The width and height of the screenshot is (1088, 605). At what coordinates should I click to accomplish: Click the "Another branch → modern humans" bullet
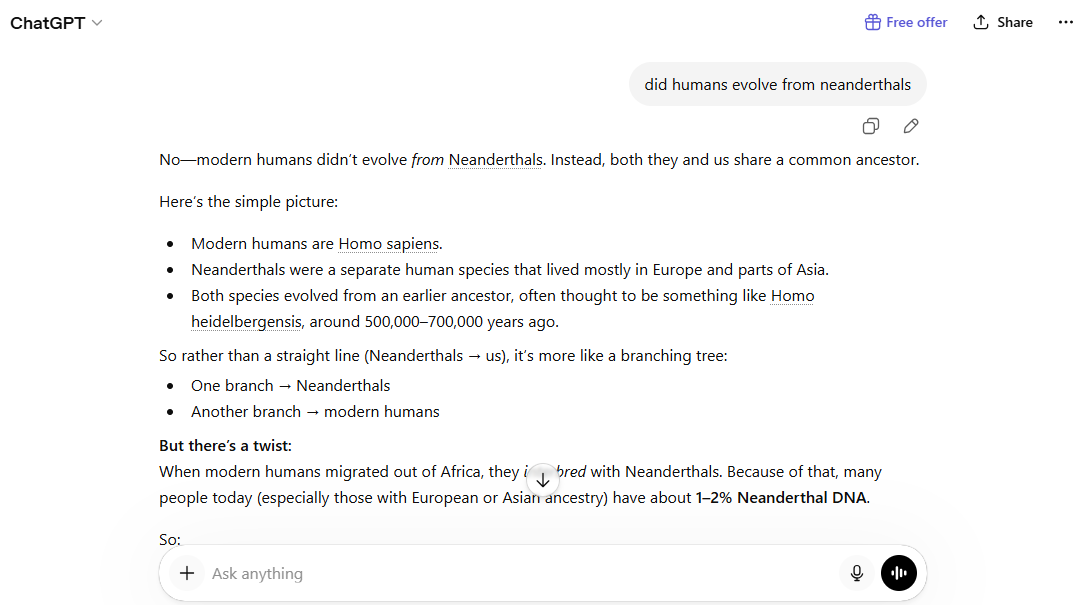315,412
